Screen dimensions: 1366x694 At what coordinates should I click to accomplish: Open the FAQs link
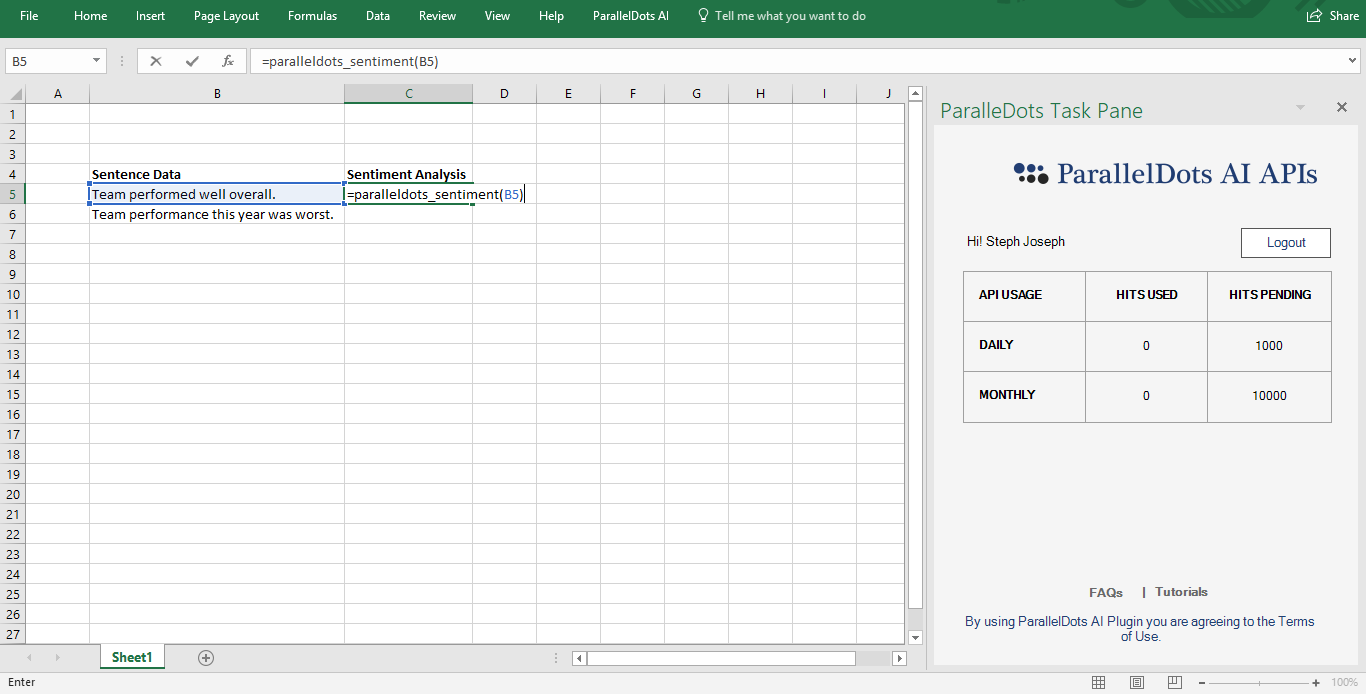(1105, 592)
